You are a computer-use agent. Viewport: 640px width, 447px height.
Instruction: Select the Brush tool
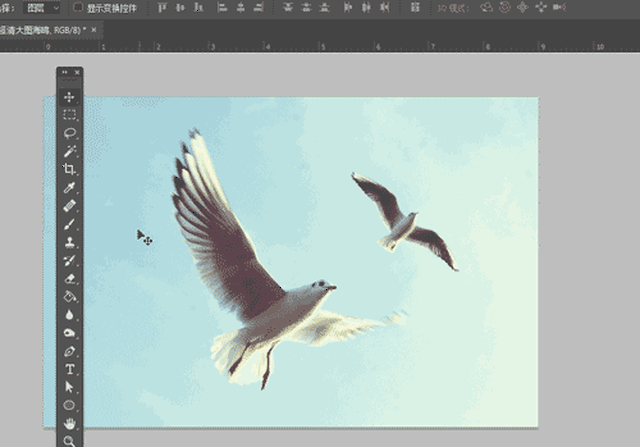point(69,224)
